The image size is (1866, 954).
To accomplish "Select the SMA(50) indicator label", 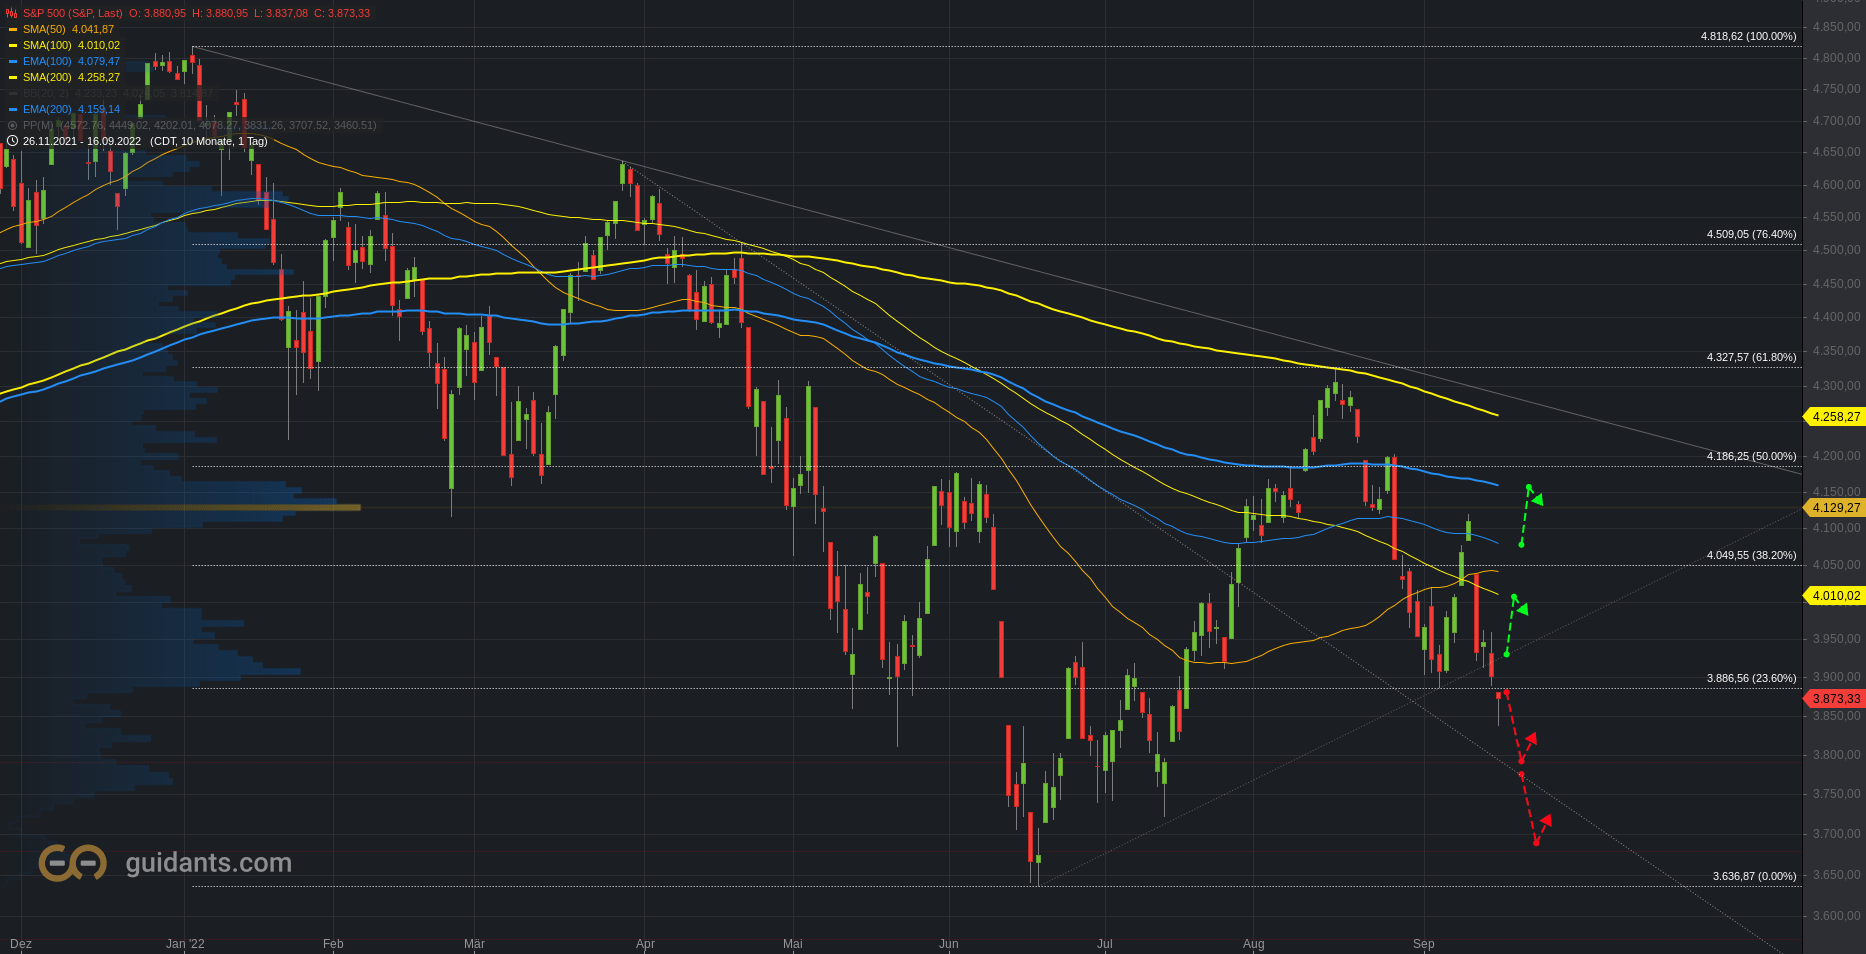I will point(44,29).
